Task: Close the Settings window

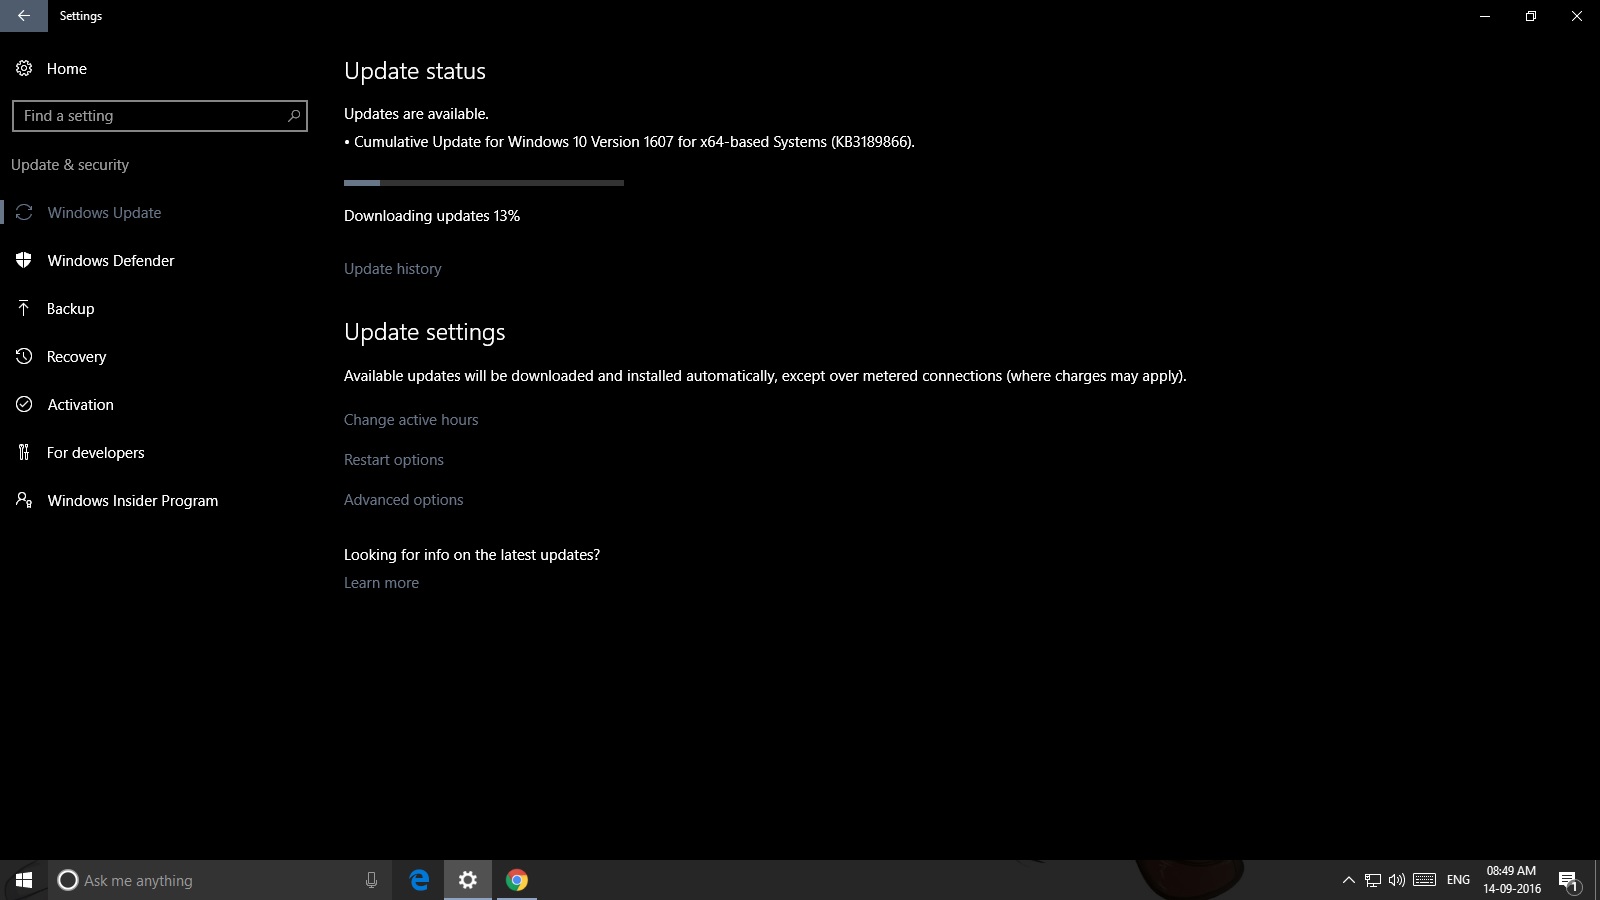Action: [1577, 16]
